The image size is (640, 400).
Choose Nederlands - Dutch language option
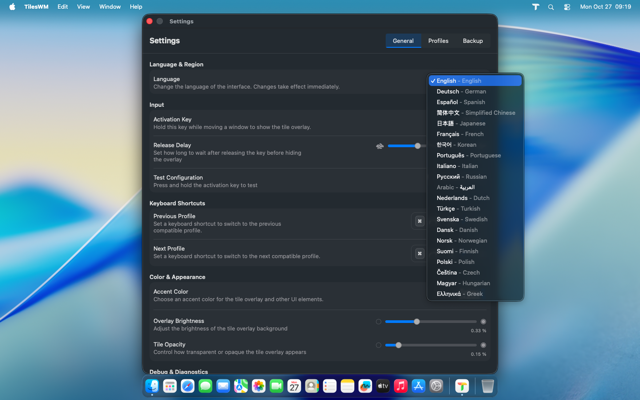pyautogui.click(x=475, y=198)
